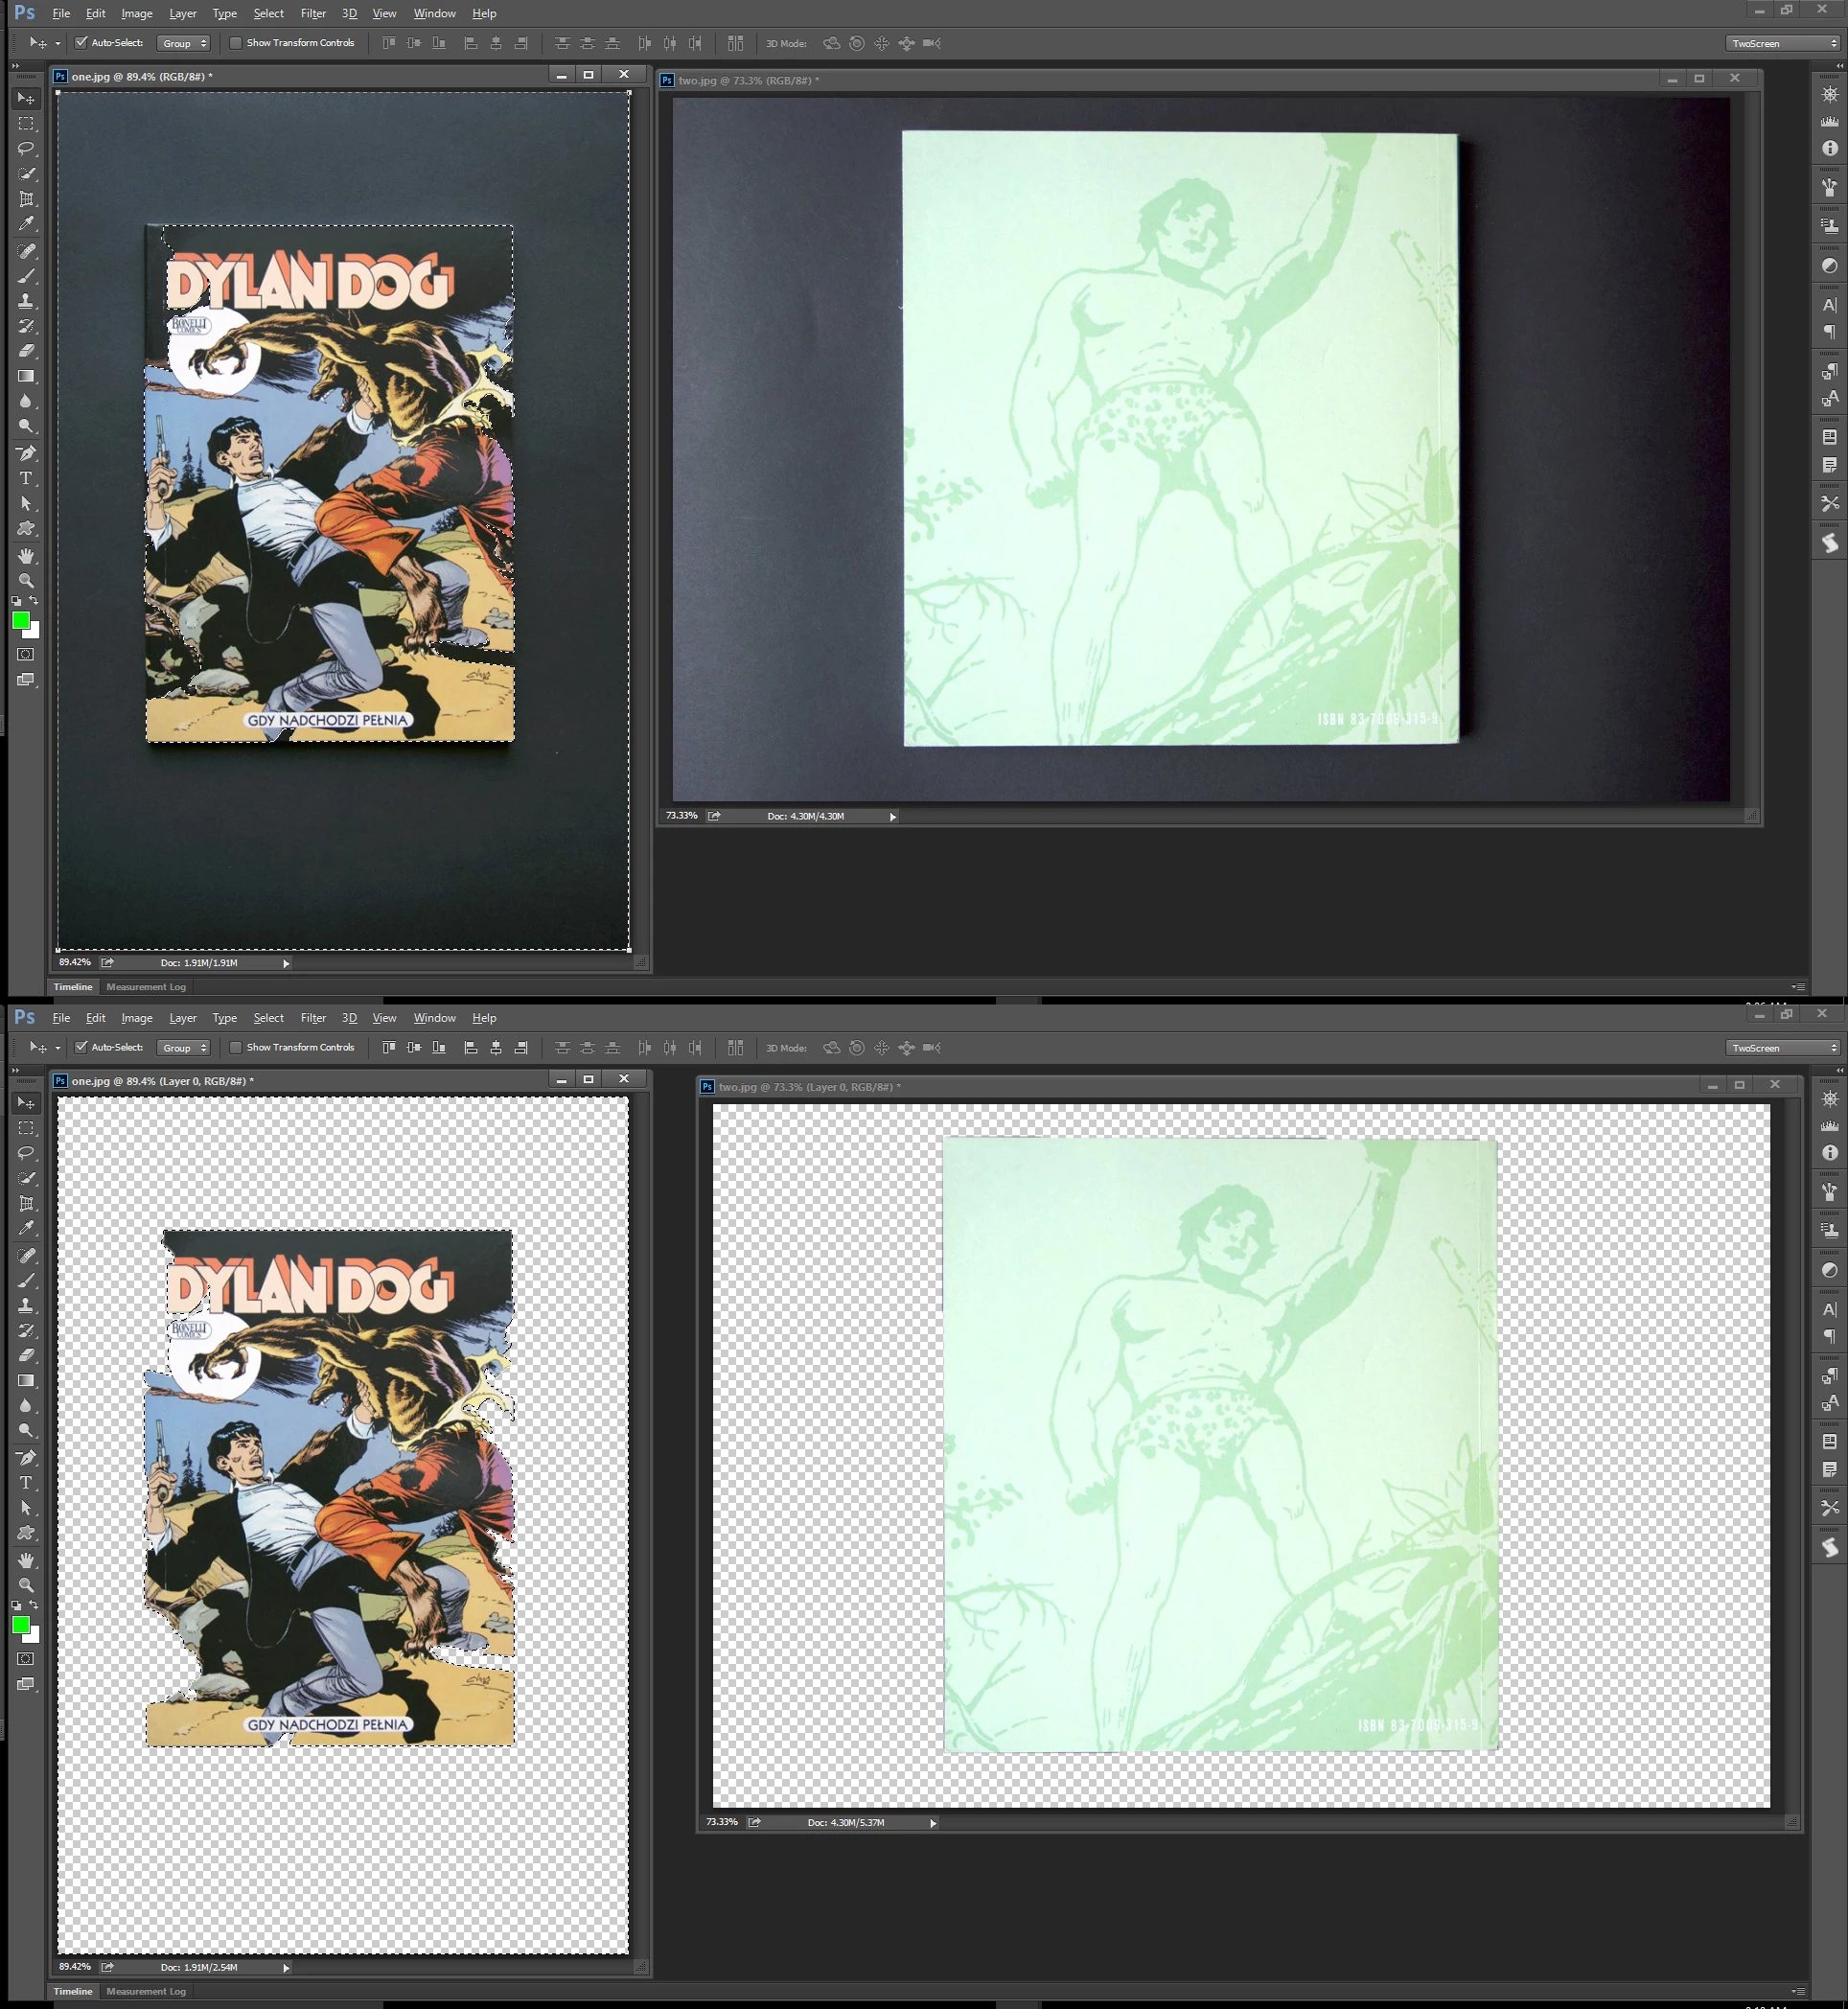Uncheck Auto-Select in upper options bar
The width and height of the screenshot is (1848, 2009).
(x=81, y=43)
